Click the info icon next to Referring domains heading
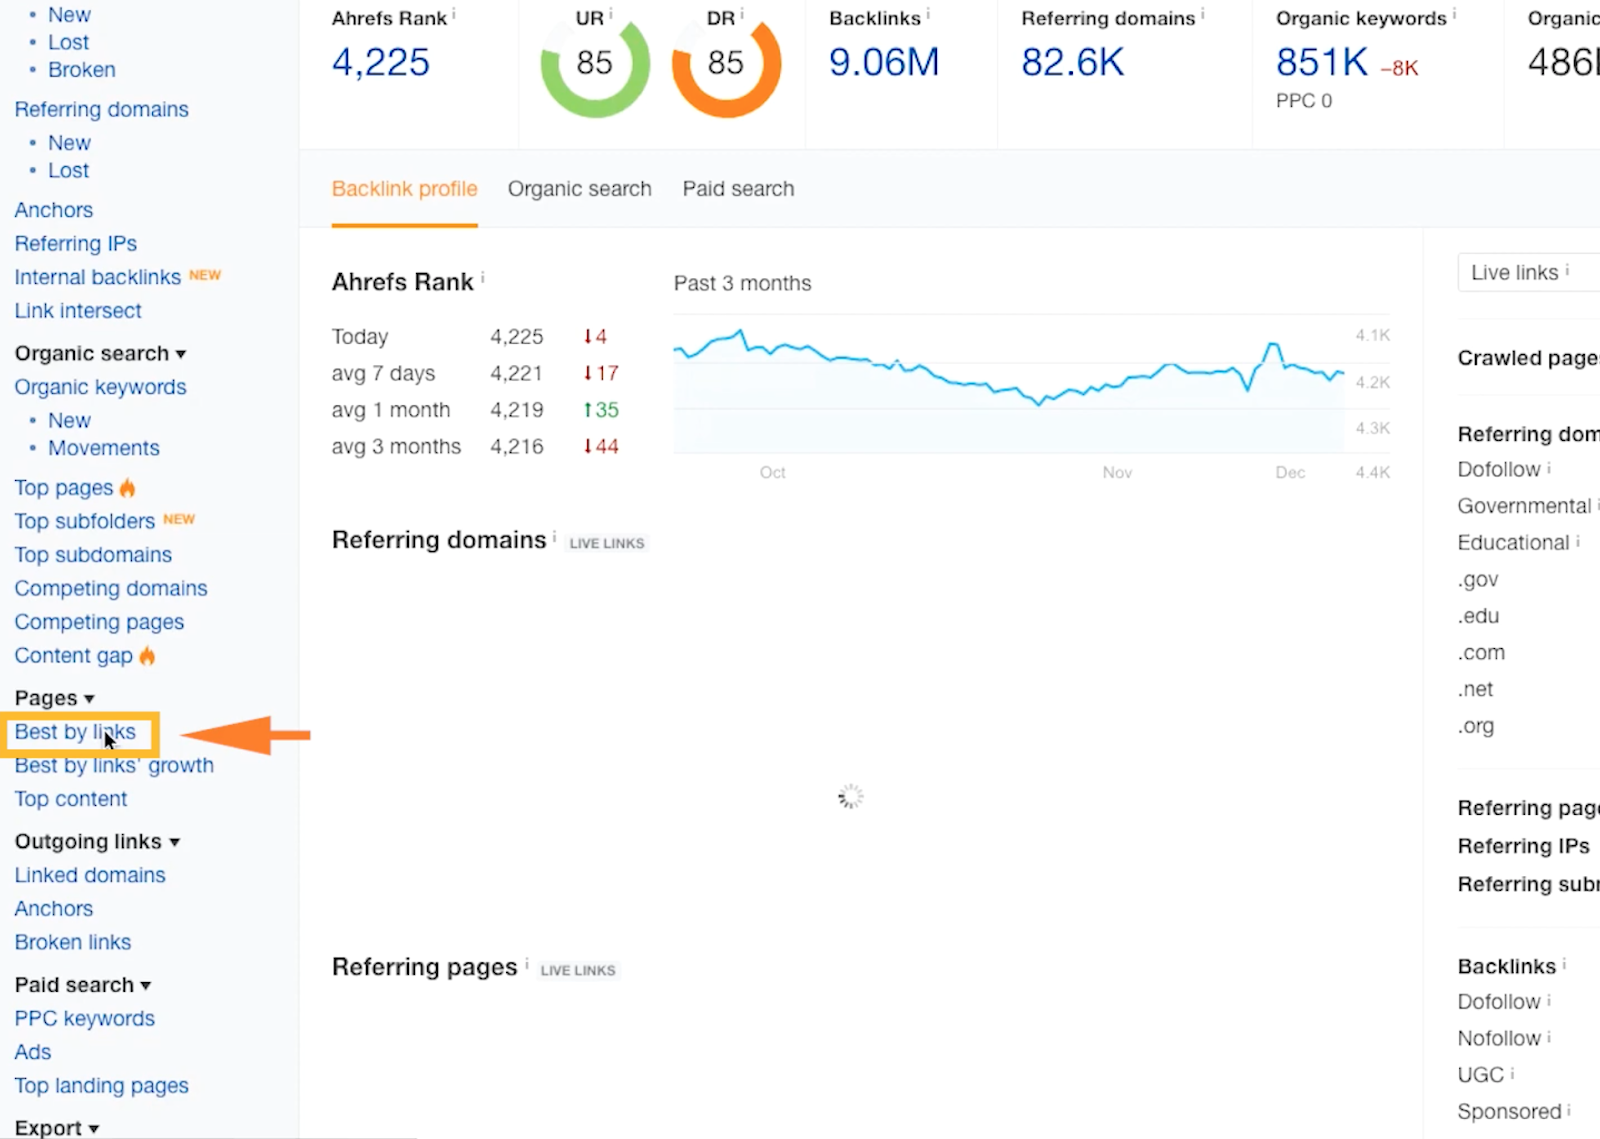This screenshot has height=1139, width=1600. pos(554,538)
